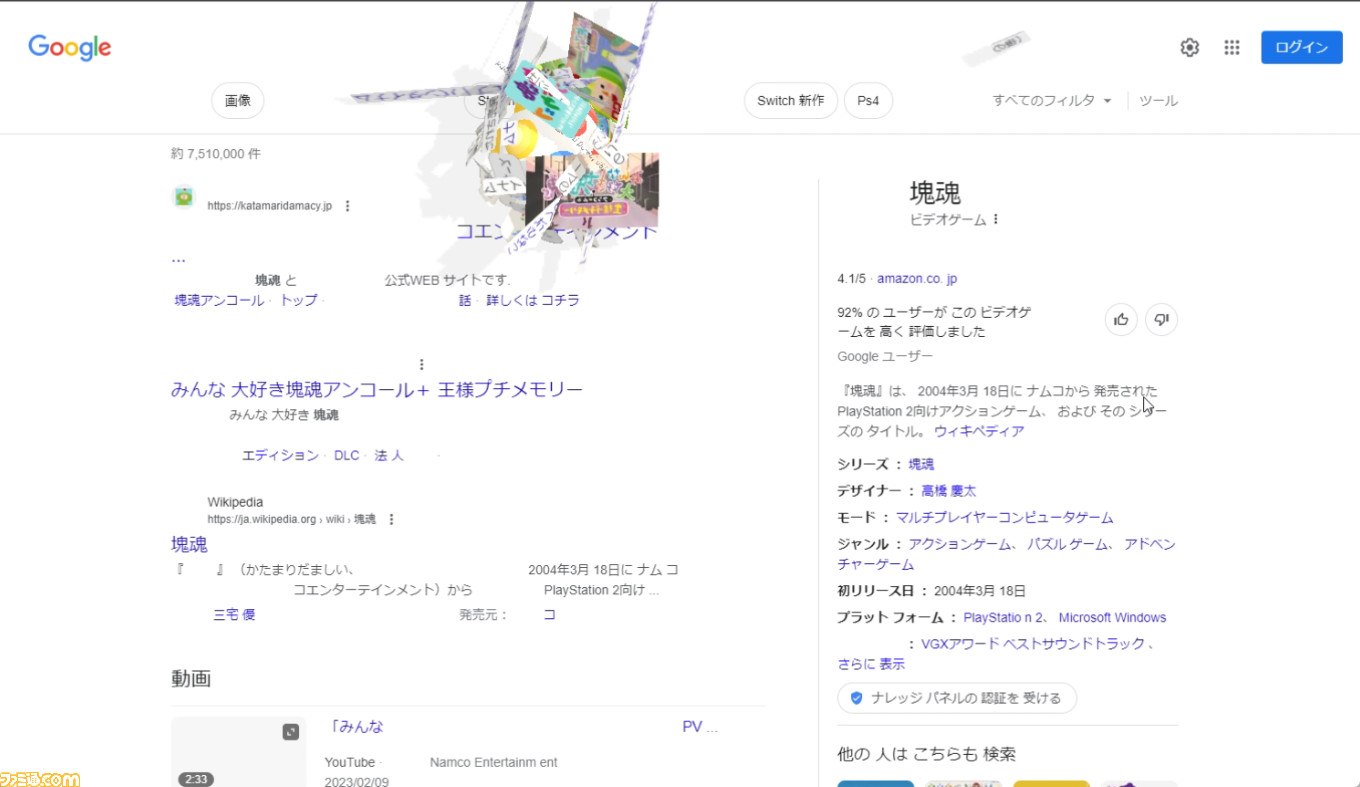The image size is (1360, 787).
Task: Click the video thumbnail with 2:33 duration
Action: (238, 752)
